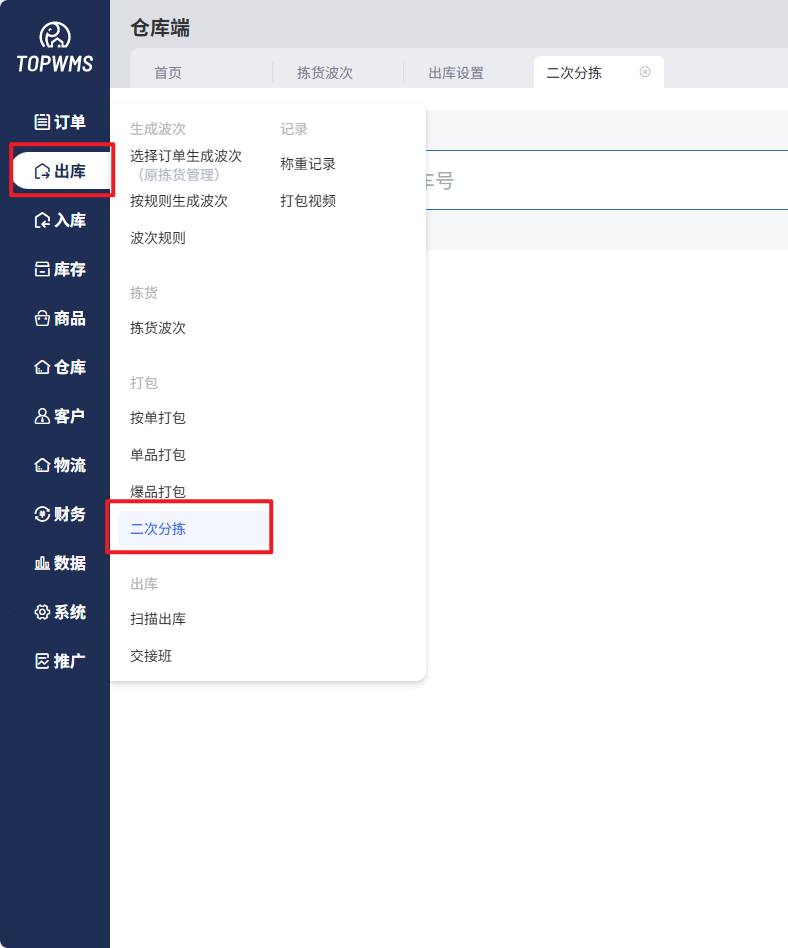Viewport: 788px width, 948px height.
Task: Open the 仓库 sidebar icon
Action: pos(42,367)
